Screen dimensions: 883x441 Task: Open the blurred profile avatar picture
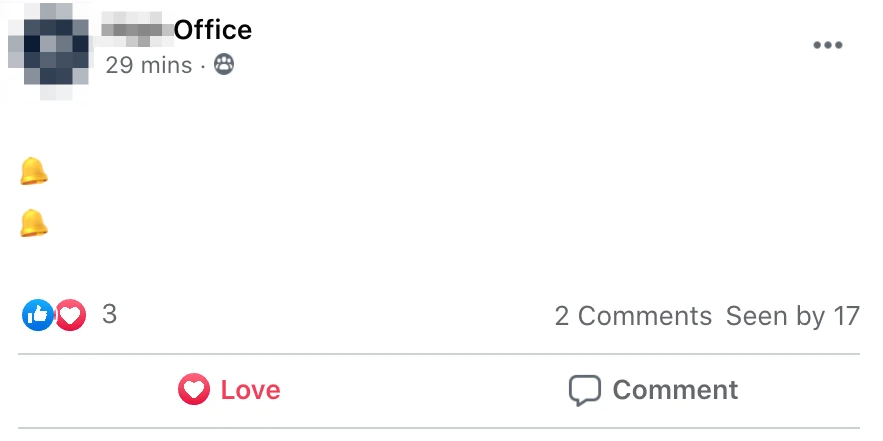49,51
